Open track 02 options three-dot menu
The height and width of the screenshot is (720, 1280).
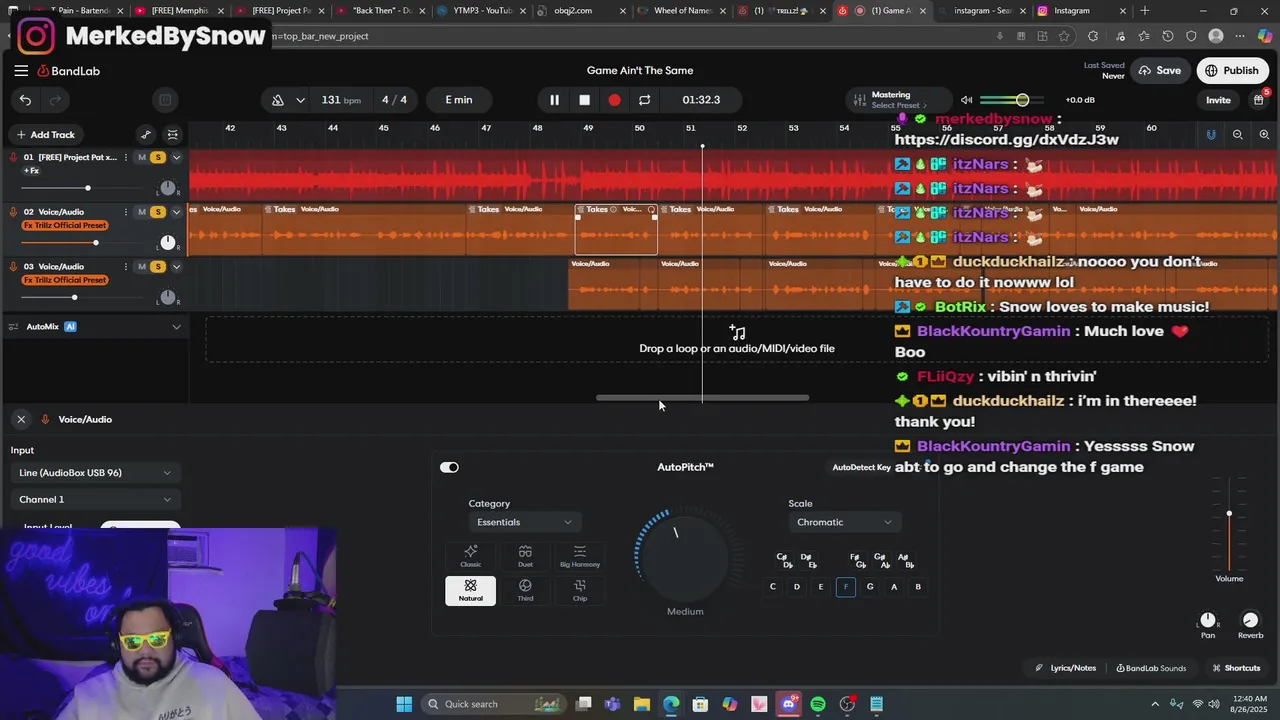126,212
